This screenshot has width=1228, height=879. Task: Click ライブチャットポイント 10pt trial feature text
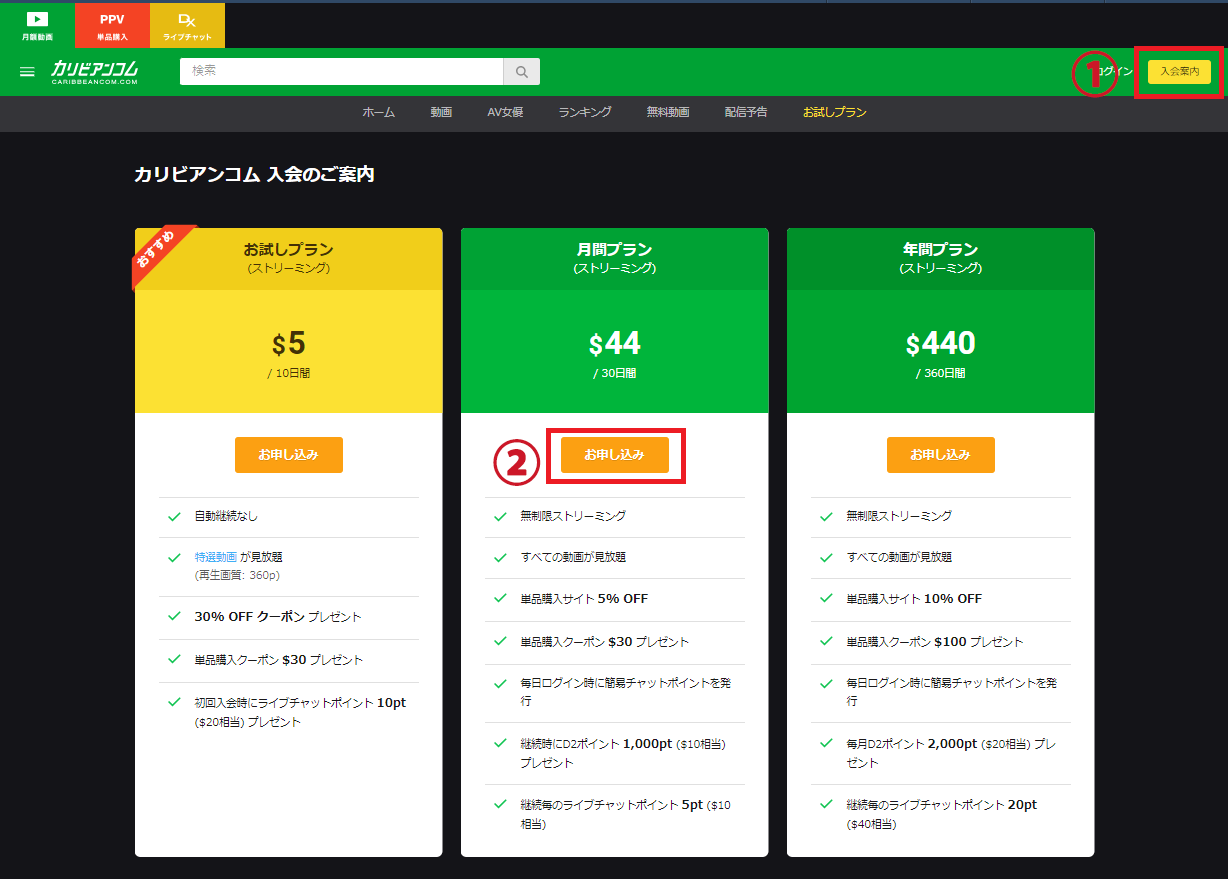300,712
